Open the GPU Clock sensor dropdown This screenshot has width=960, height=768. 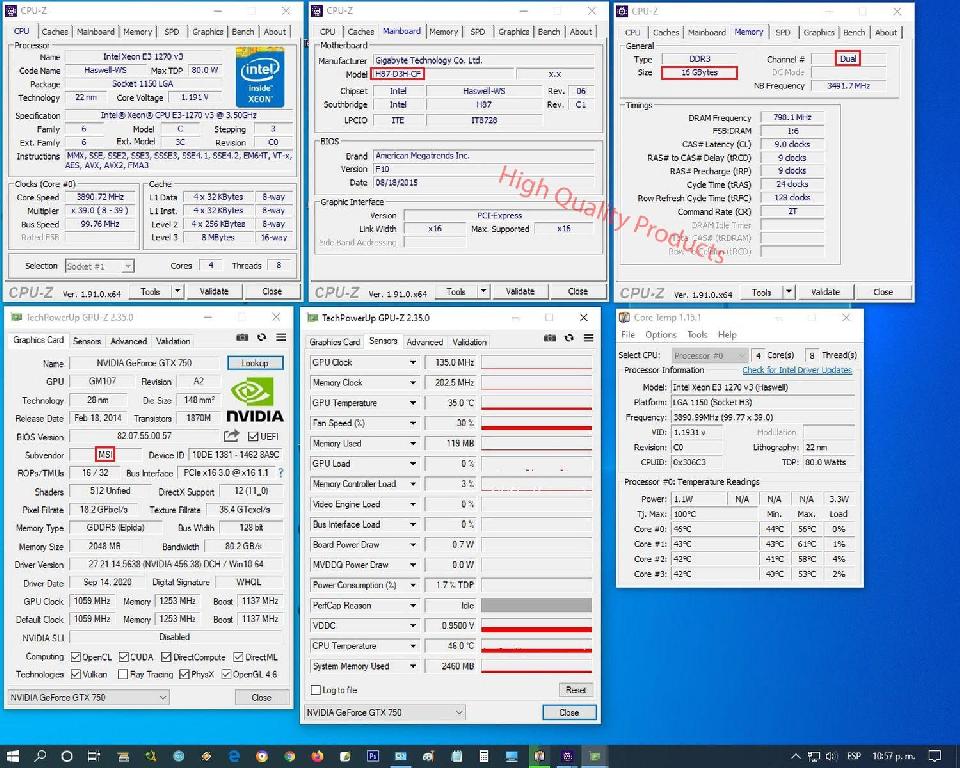[413, 362]
